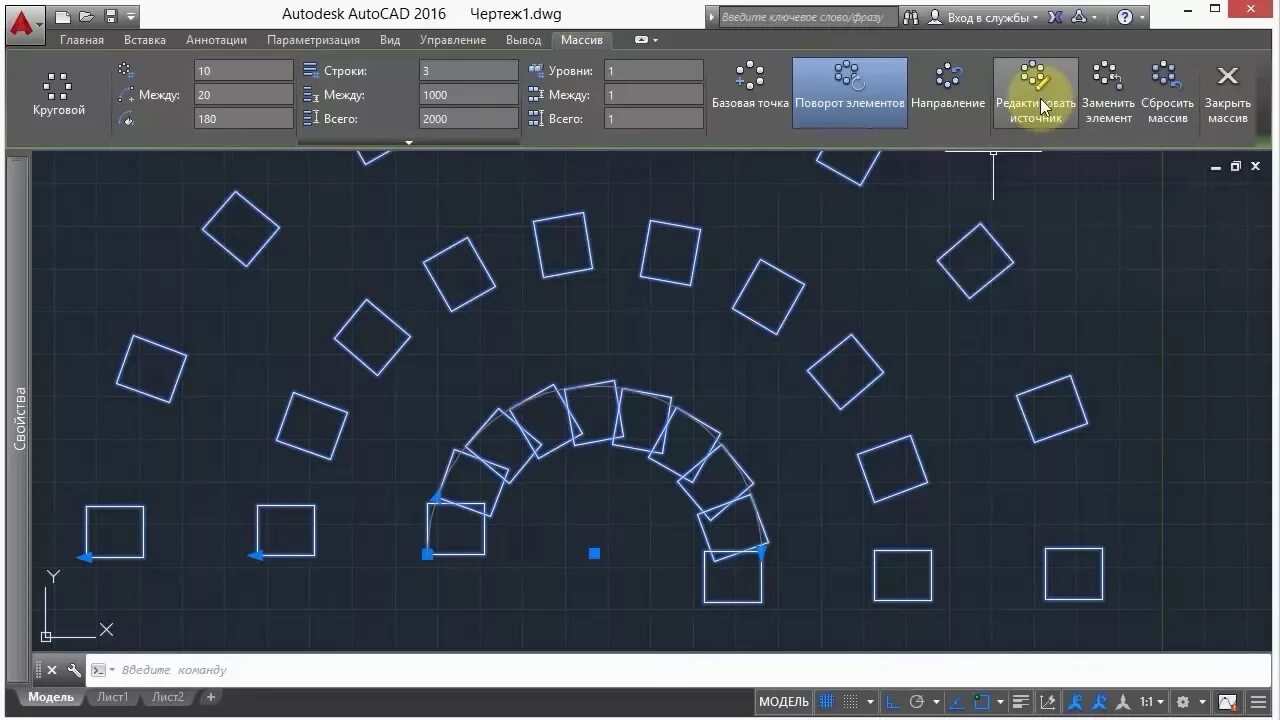Switch to the Управление tab
The height and width of the screenshot is (720, 1280).
click(x=453, y=40)
